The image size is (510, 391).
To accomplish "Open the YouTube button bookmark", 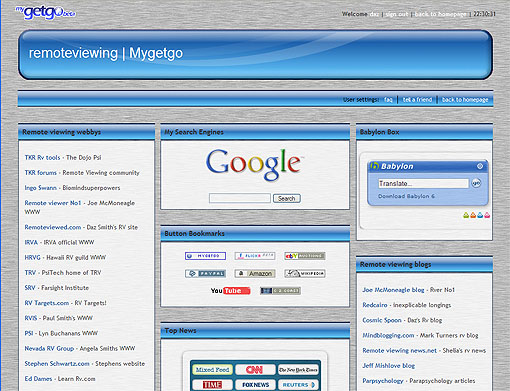I will pos(230,291).
